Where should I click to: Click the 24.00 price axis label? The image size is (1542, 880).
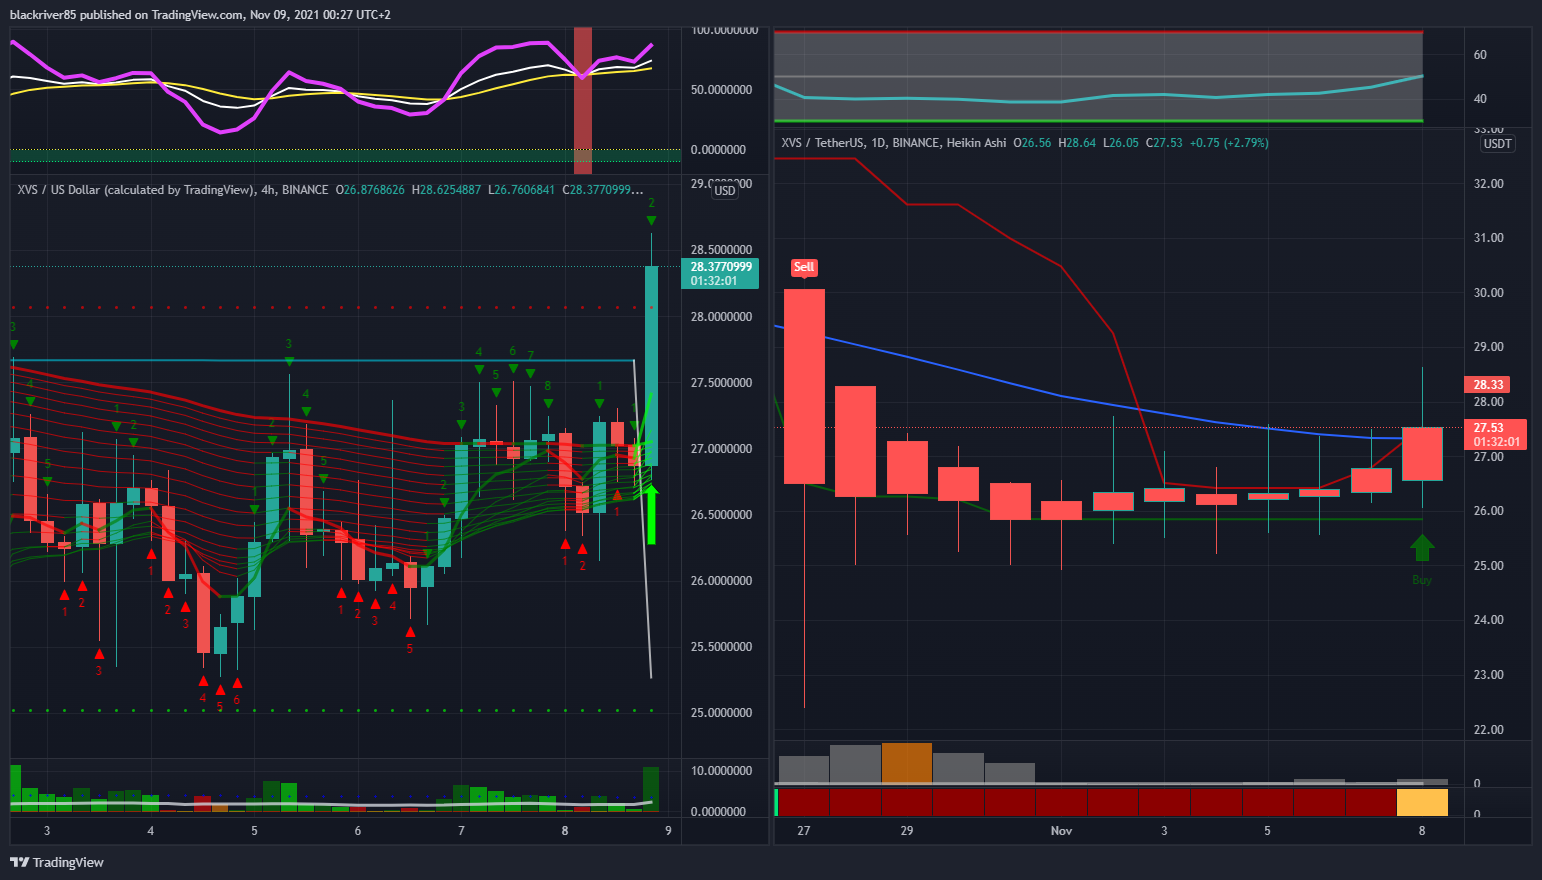tap(1488, 620)
